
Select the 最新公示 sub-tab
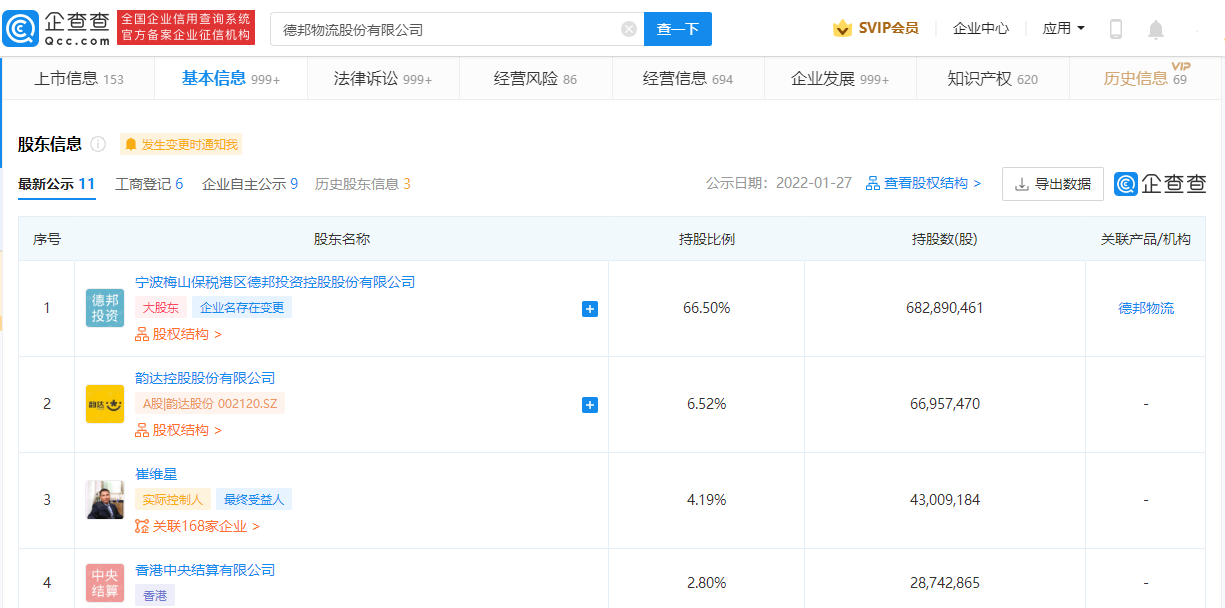pyautogui.click(x=57, y=184)
